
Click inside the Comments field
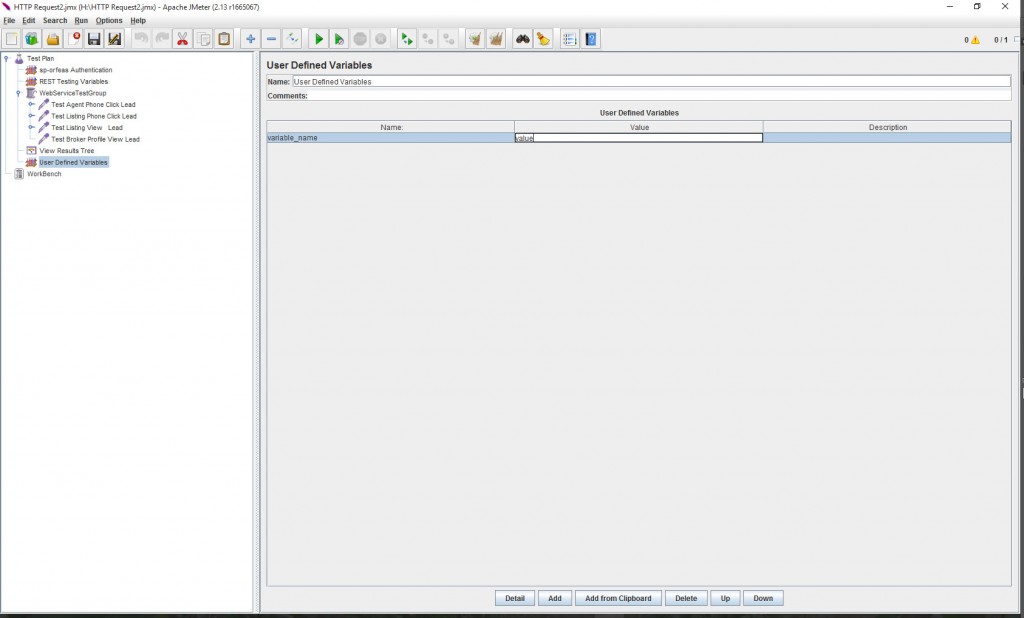coord(650,96)
